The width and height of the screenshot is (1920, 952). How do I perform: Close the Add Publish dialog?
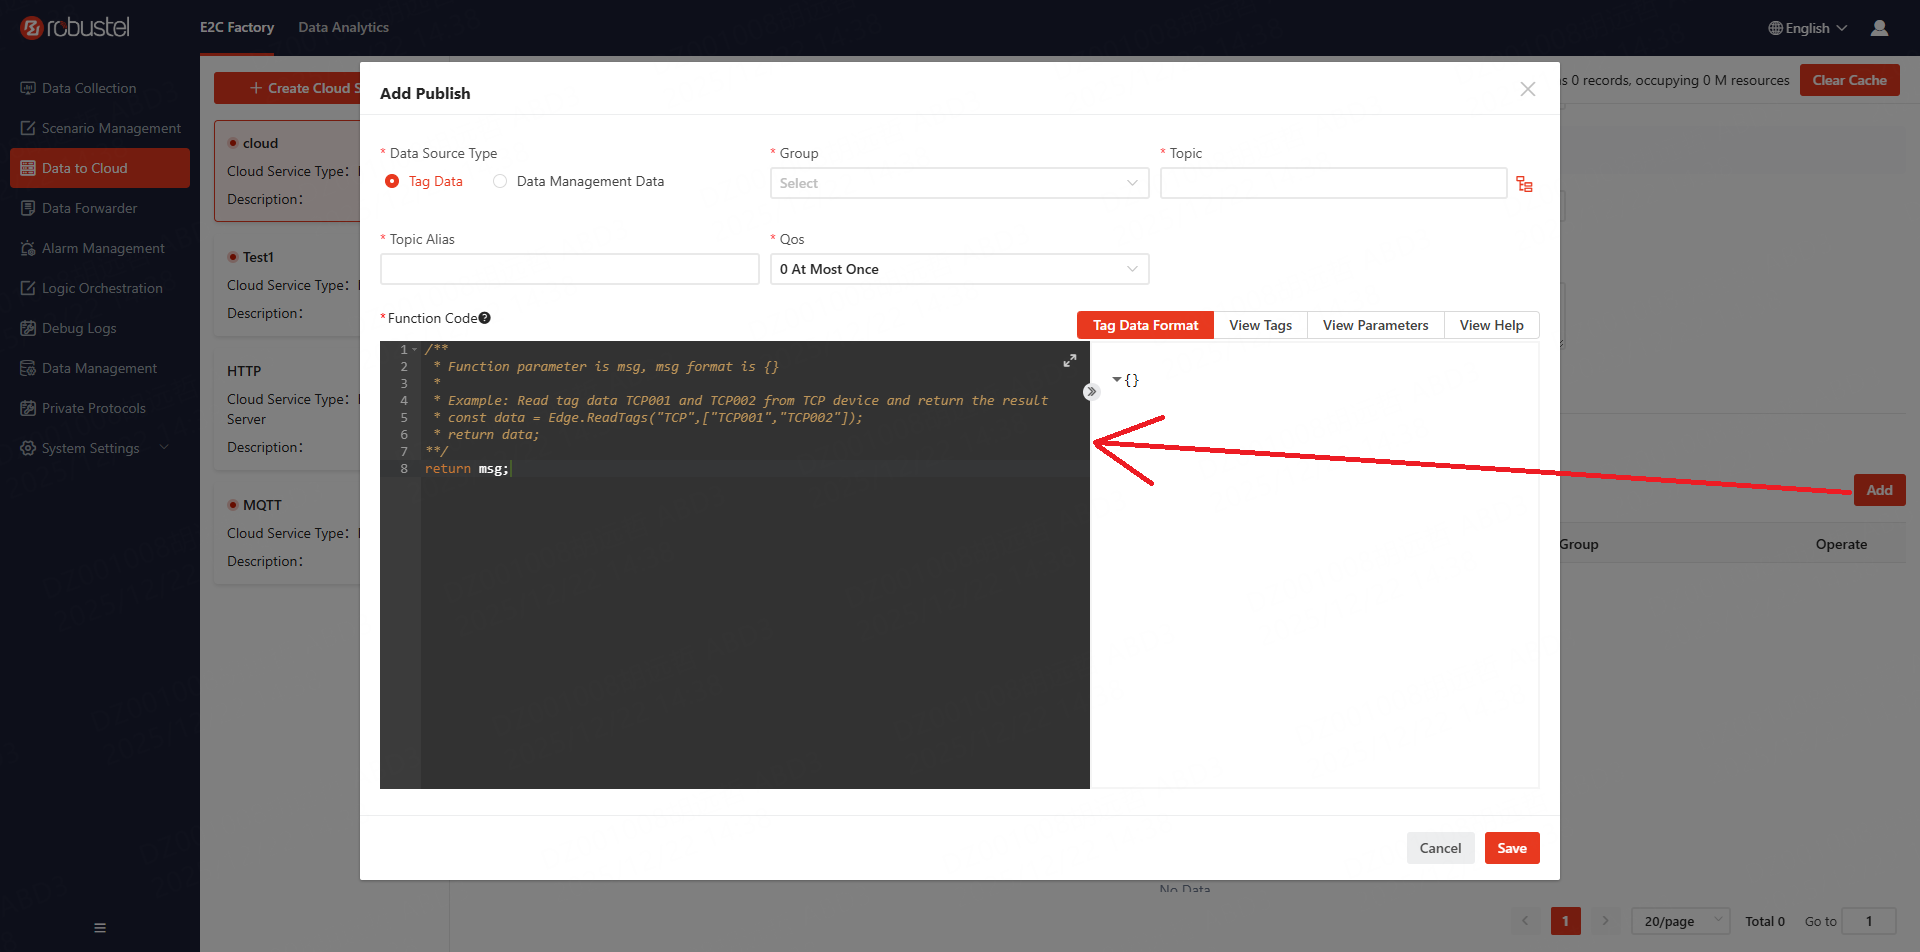click(x=1527, y=89)
